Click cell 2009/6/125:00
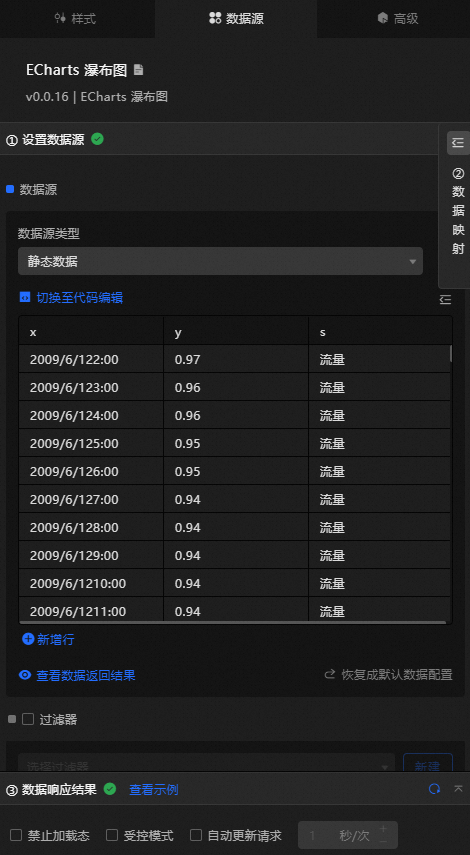470x855 pixels. tap(91, 443)
